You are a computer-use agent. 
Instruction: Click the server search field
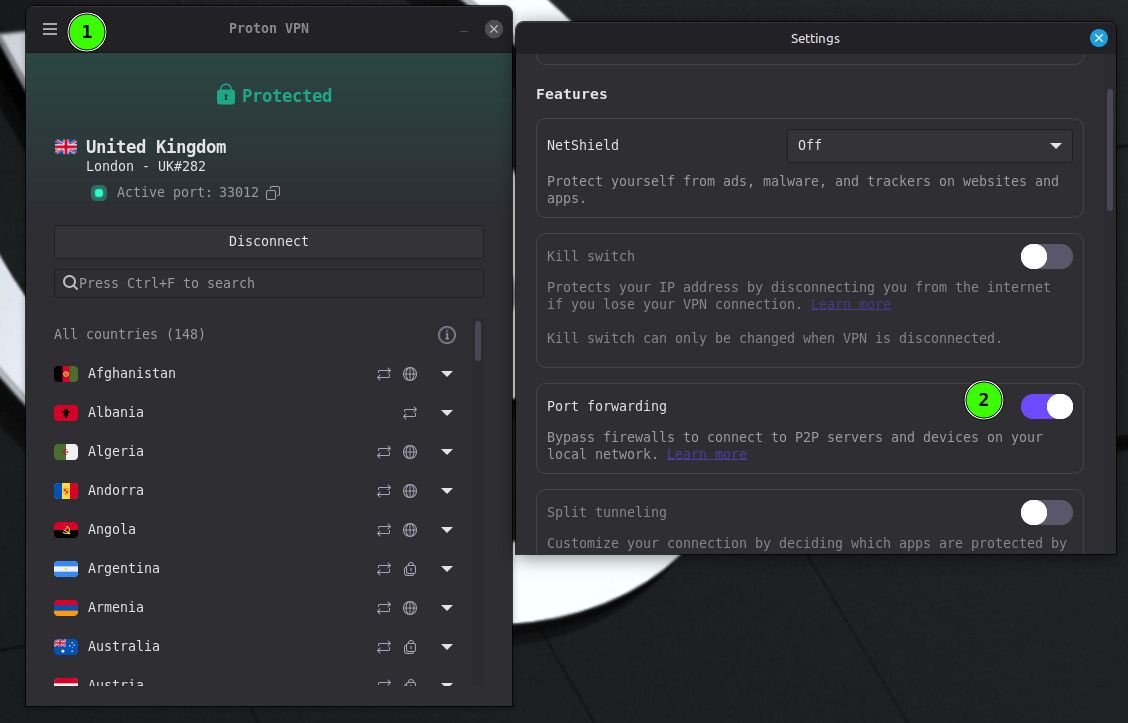point(268,283)
